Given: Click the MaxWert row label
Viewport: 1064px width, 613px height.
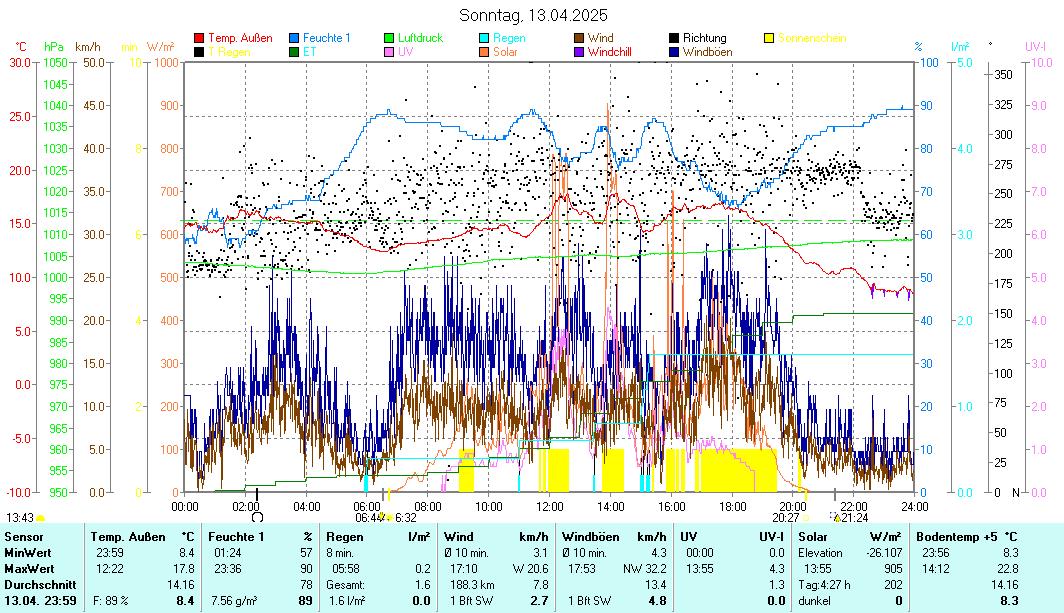Looking at the screenshot, I should (28, 568).
